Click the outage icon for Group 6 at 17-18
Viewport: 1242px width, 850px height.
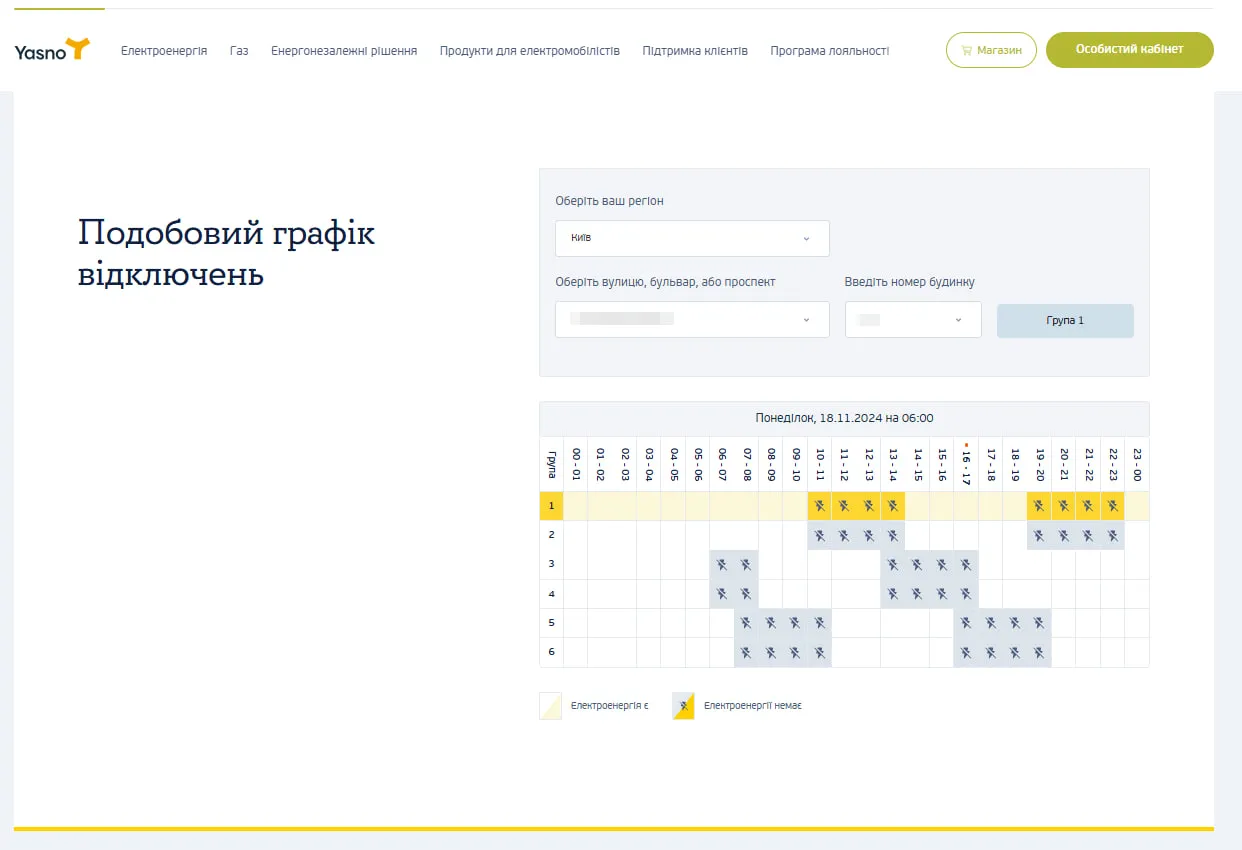point(990,651)
